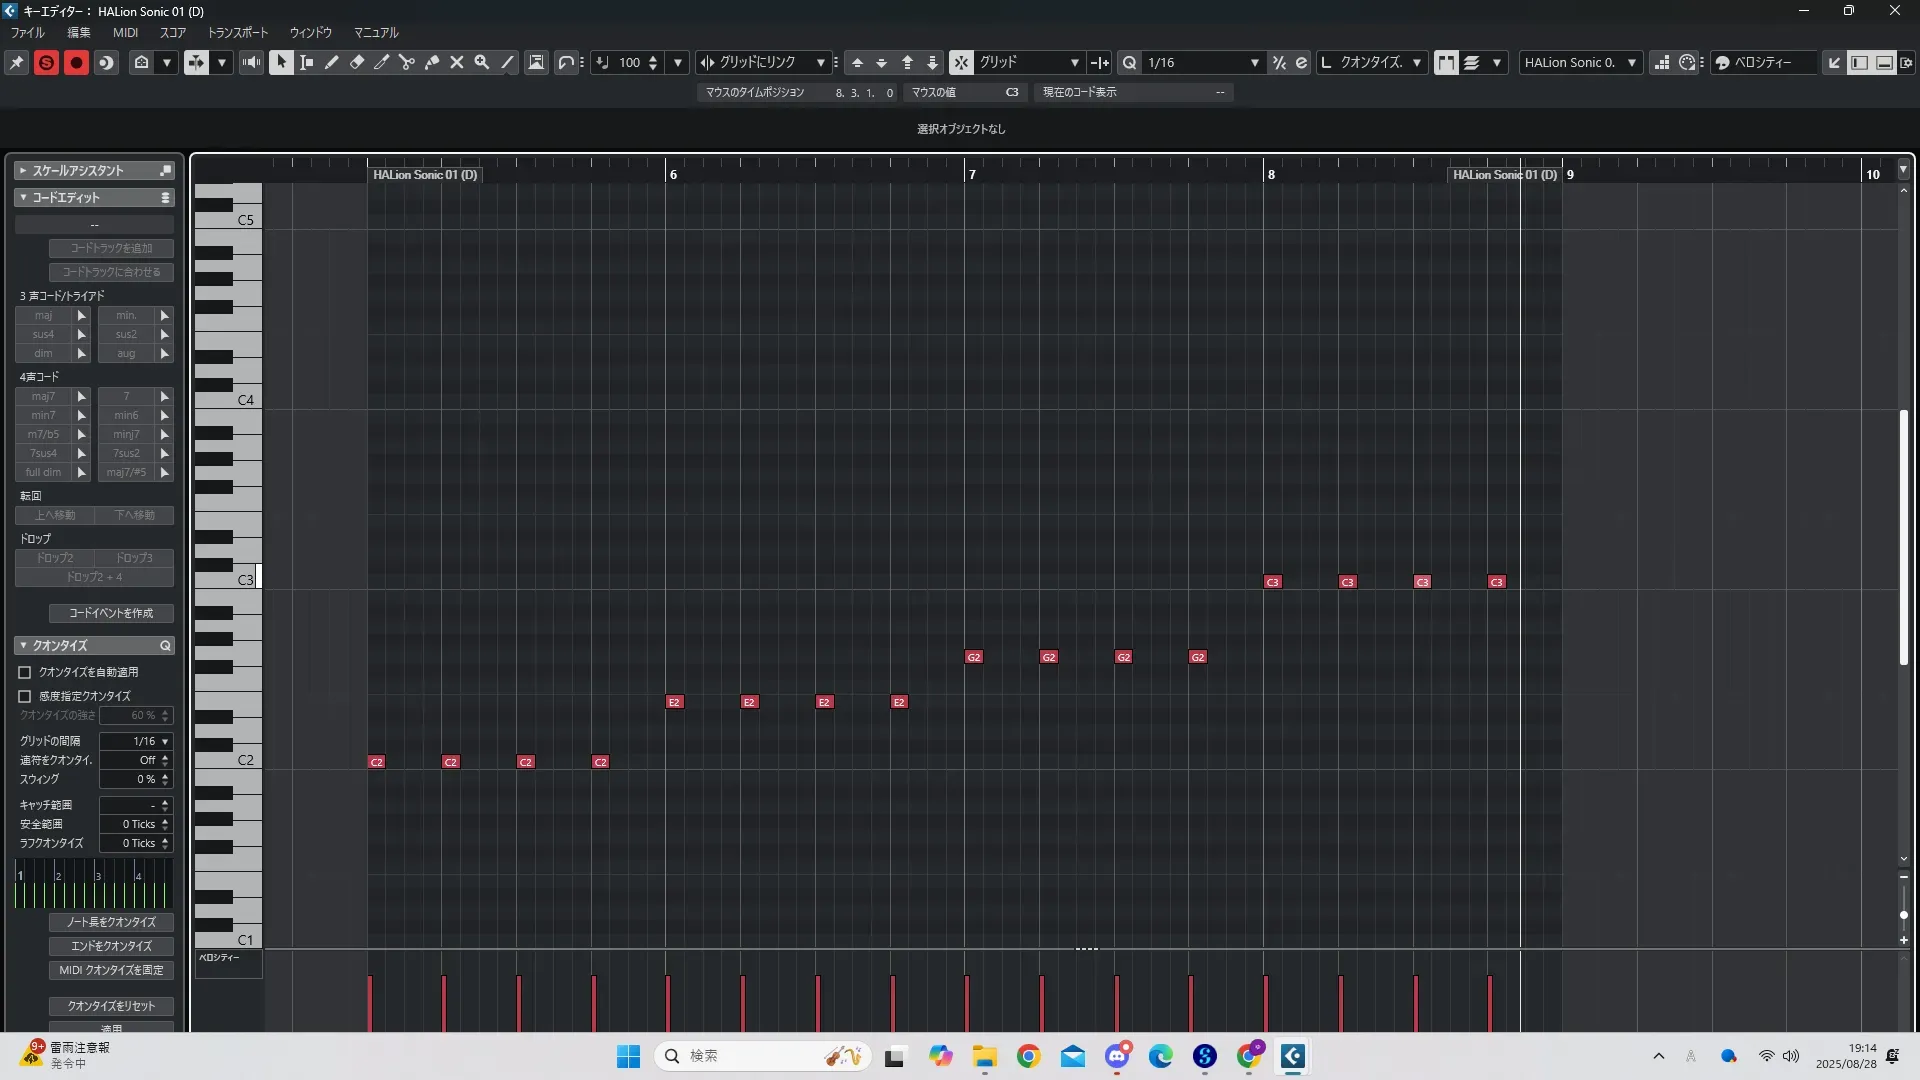Select the Erase tool
The image size is (1920, 1080).
coord(357,62)
